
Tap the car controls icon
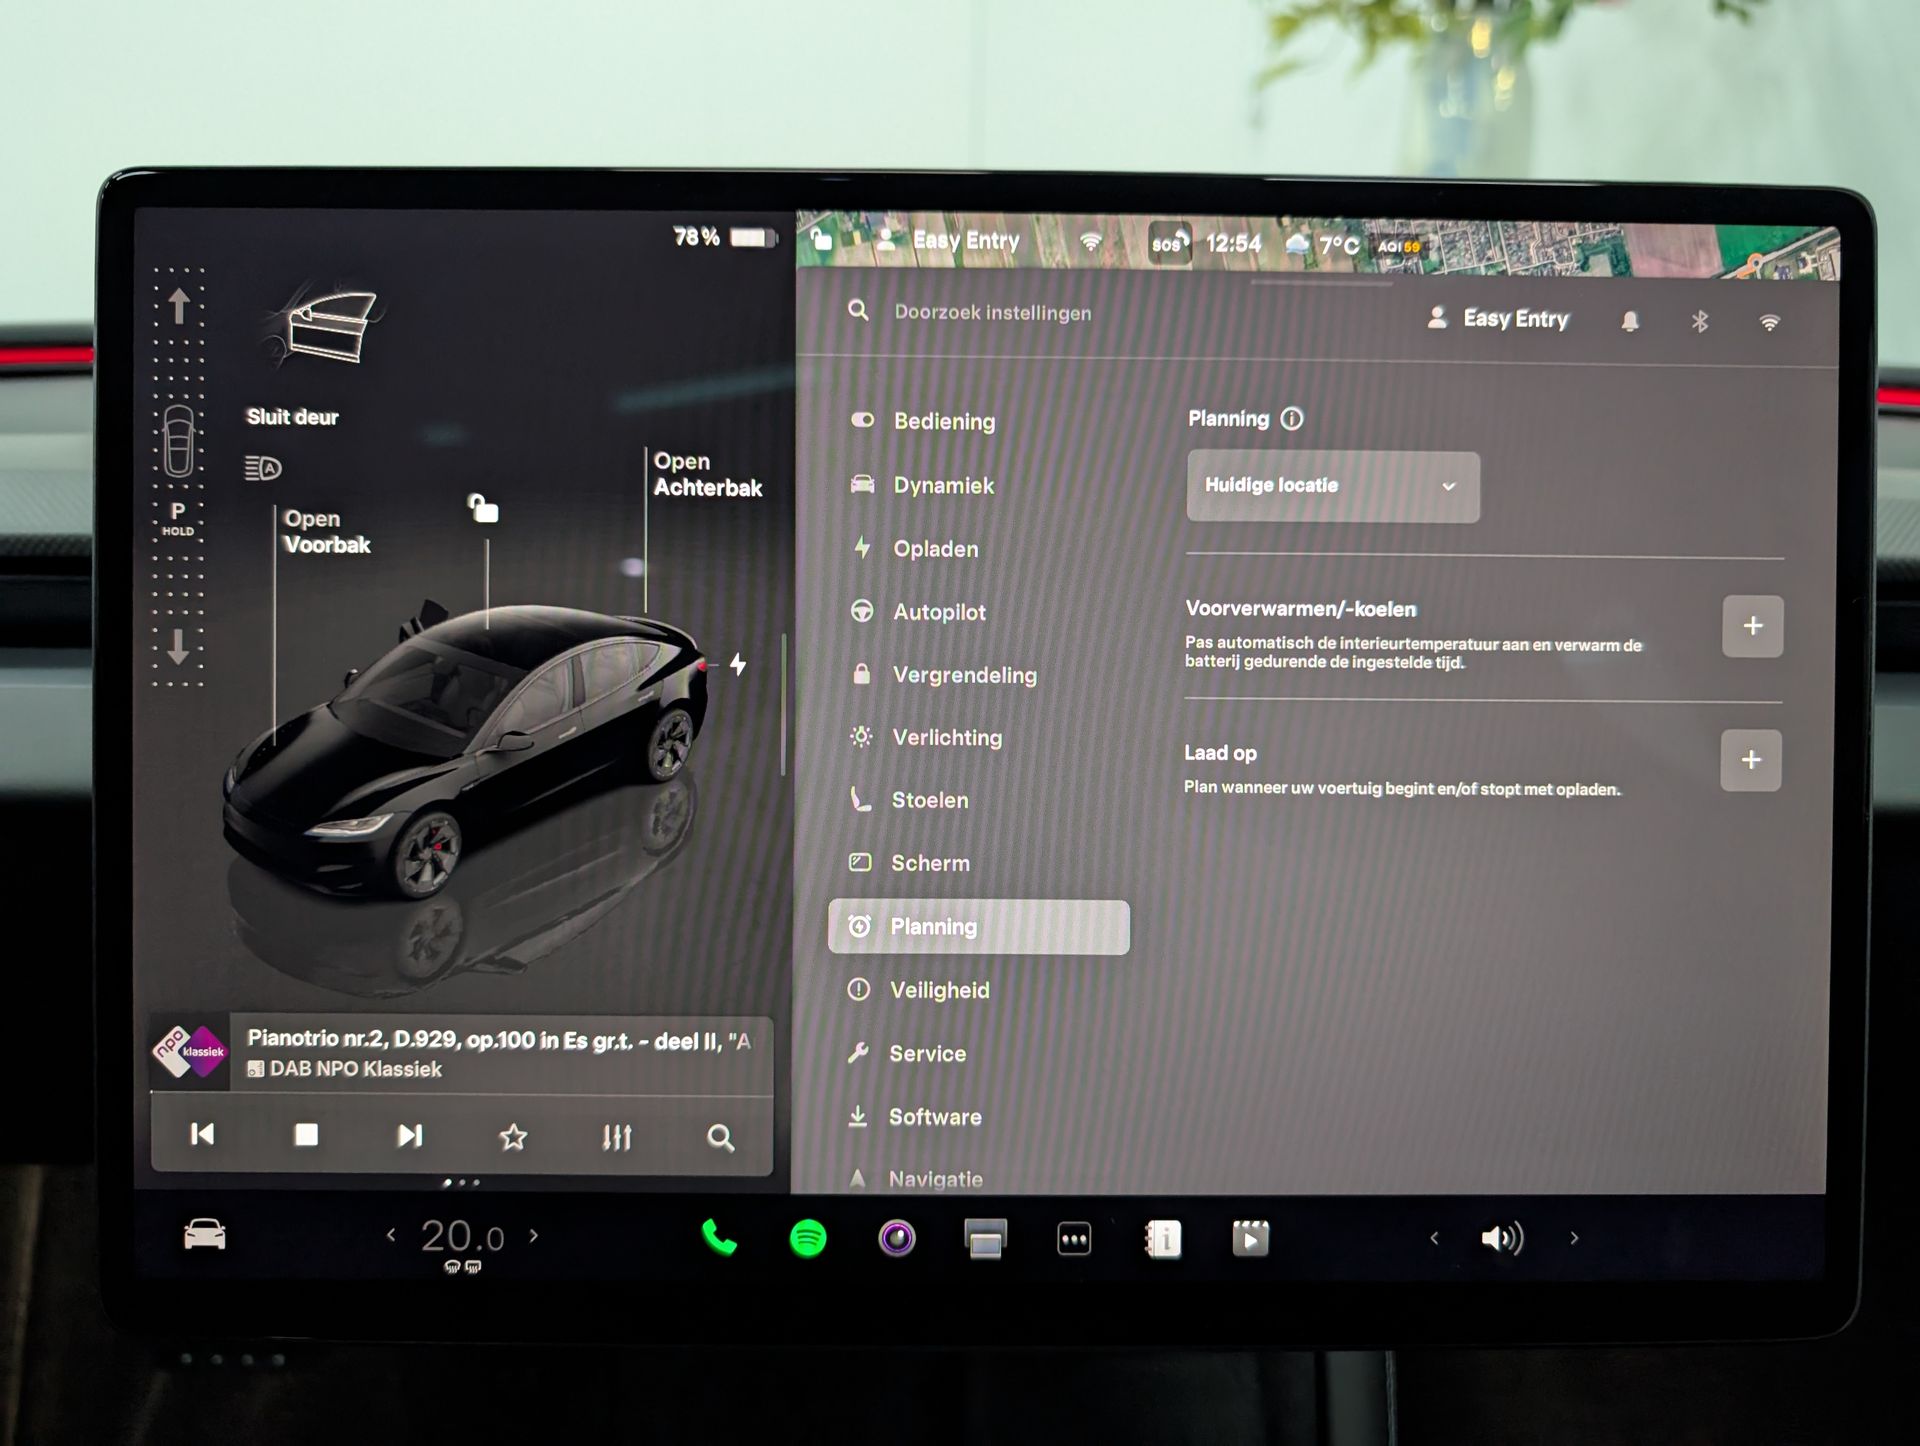(x=205, y=1236)
